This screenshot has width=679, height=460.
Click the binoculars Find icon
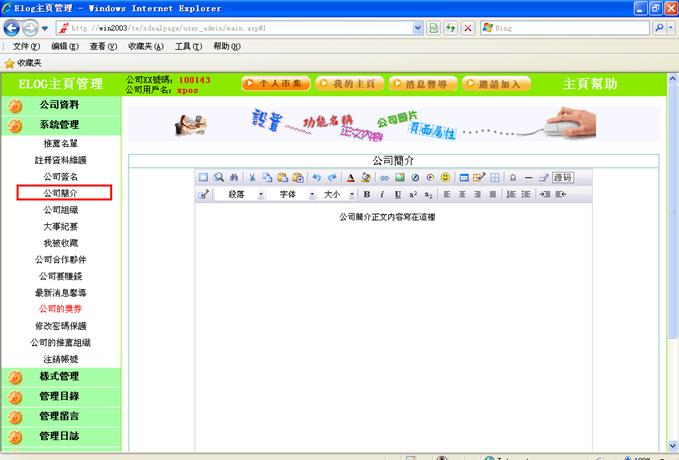click(234, 177)
